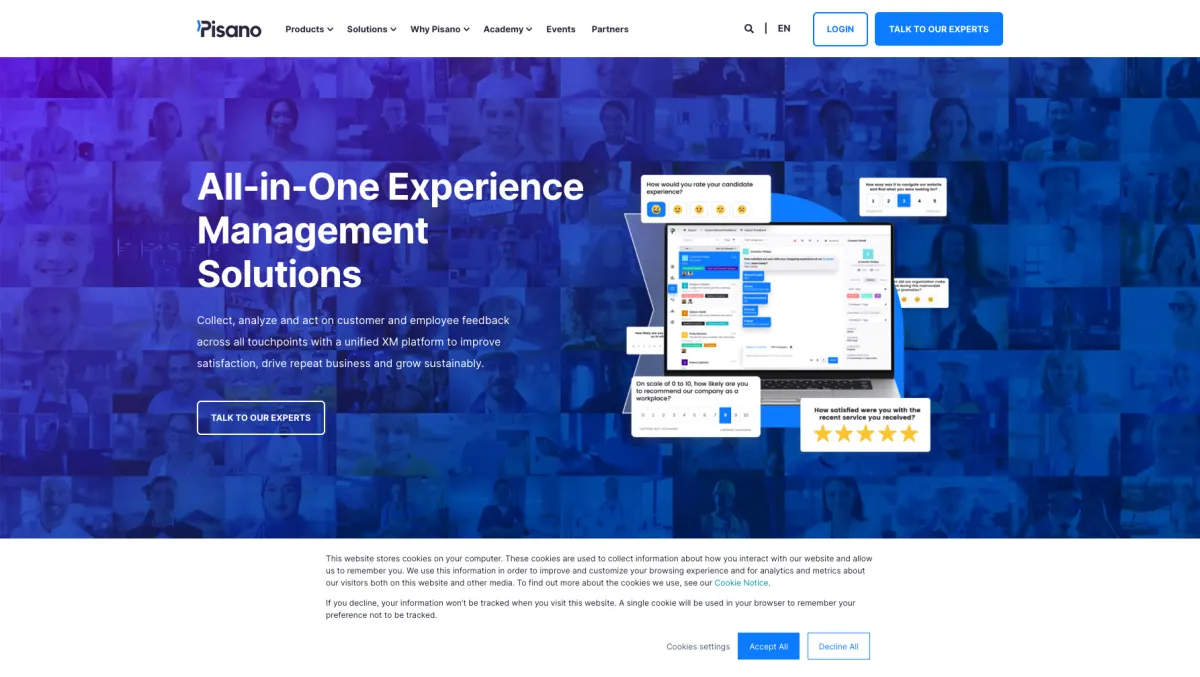Image resolution: width=1200 pixels, height=677 pixels.
Task: Click the LOGIN button
Action: tap(840, 29)
